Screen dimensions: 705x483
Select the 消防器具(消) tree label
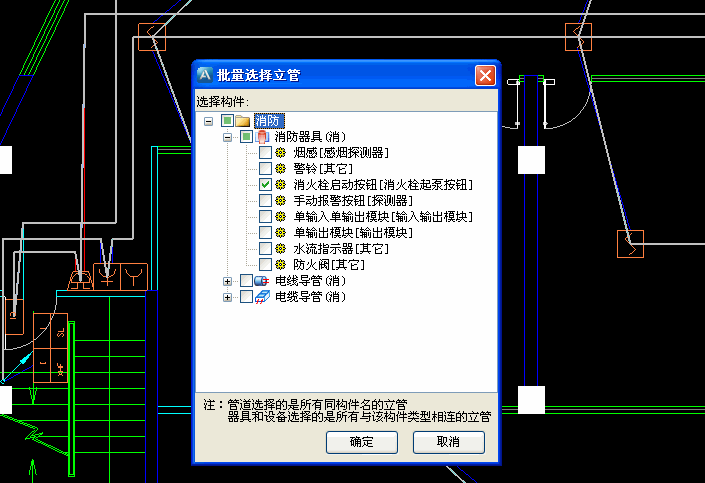pos(310,137)
